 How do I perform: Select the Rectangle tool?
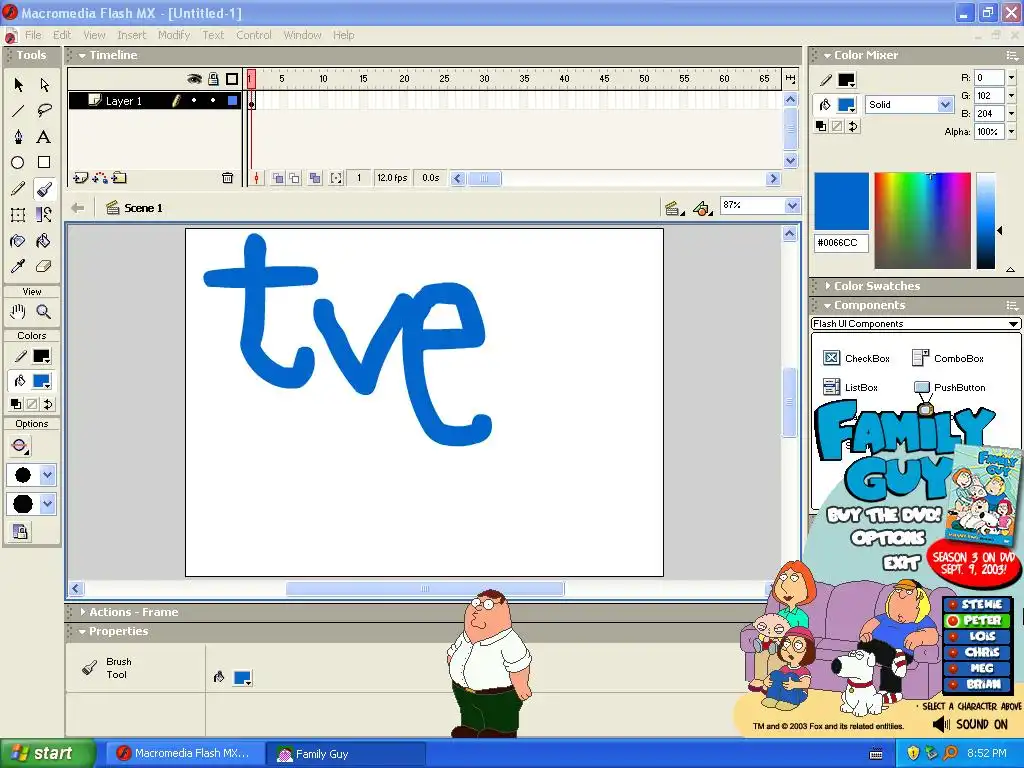tap(44, 163)
